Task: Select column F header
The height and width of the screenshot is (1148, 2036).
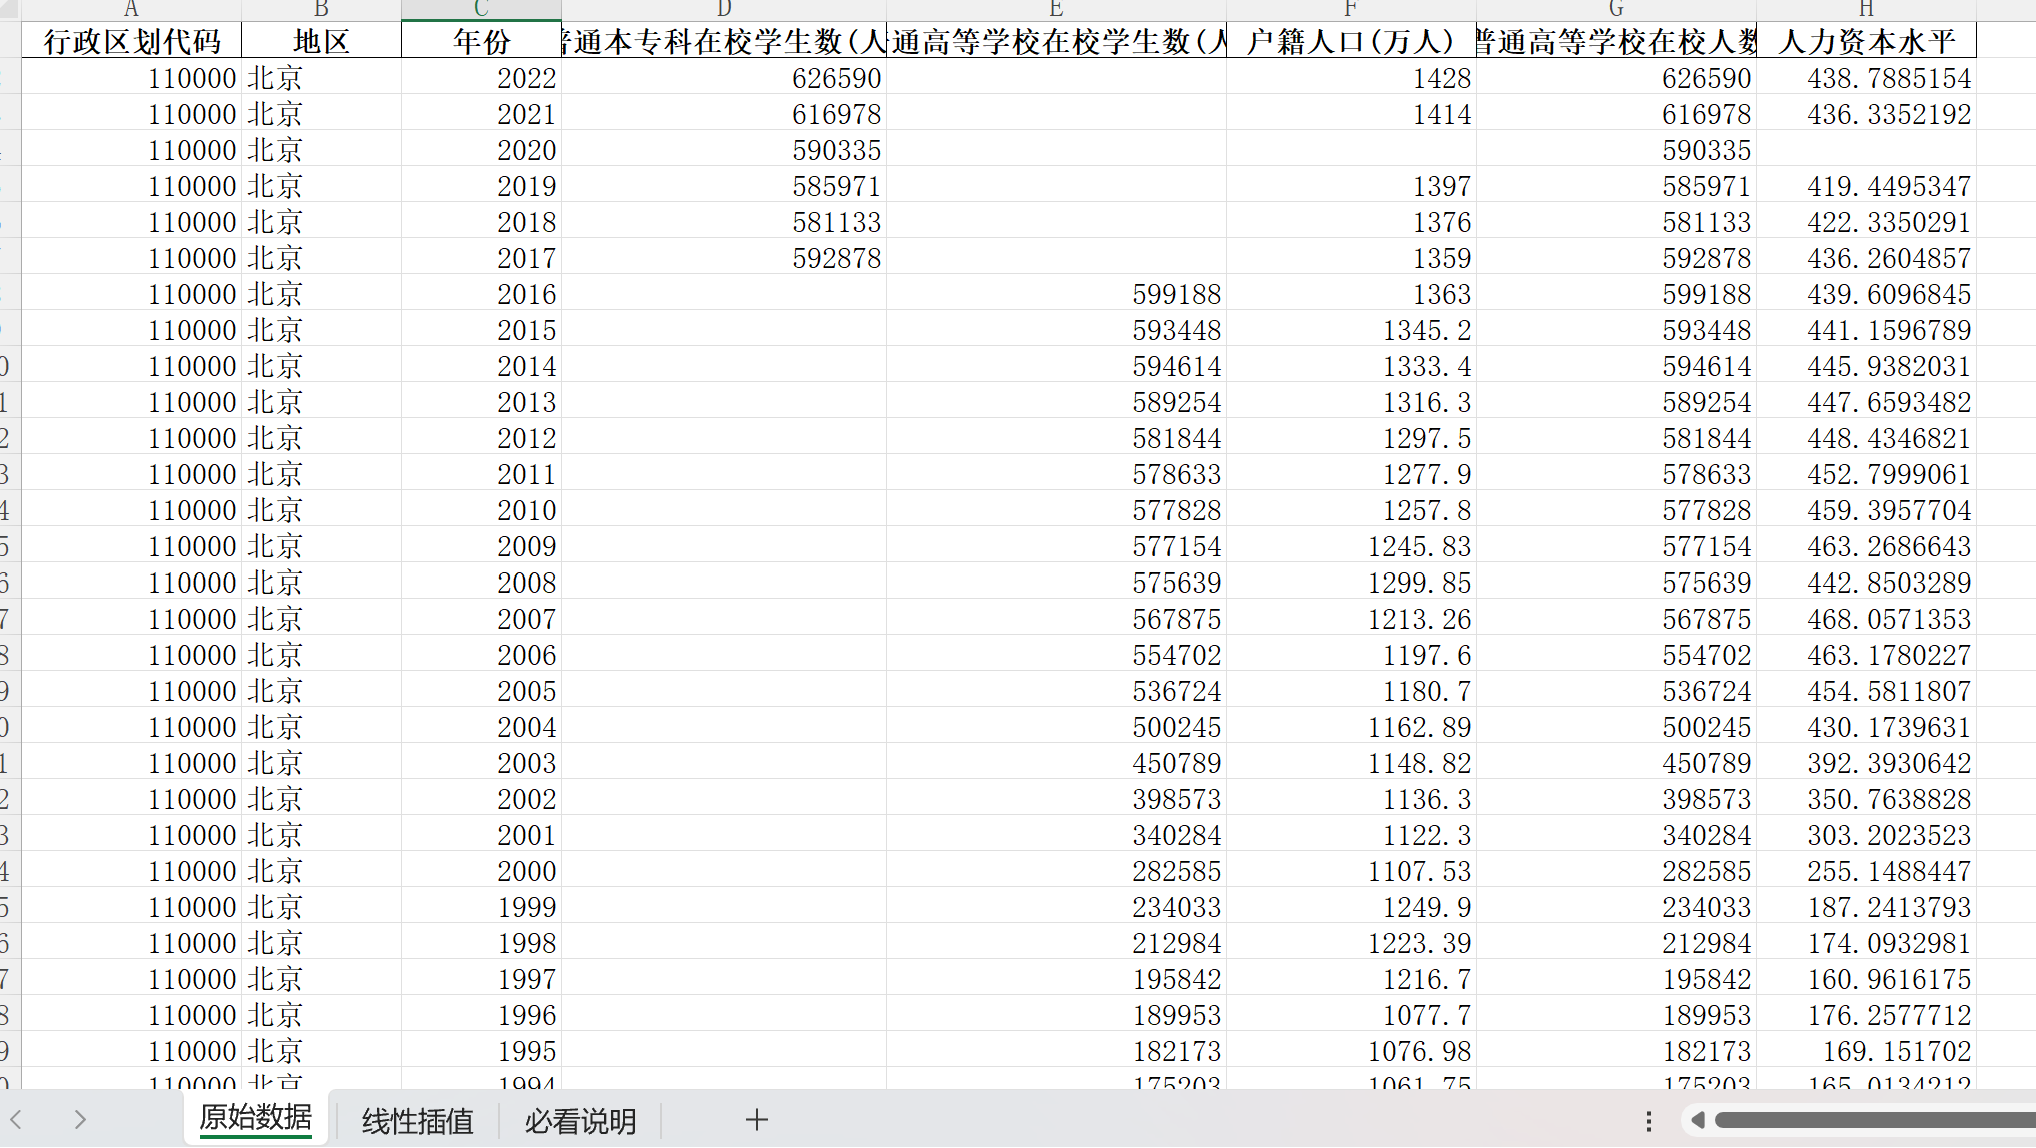Action: [1350, 9]
